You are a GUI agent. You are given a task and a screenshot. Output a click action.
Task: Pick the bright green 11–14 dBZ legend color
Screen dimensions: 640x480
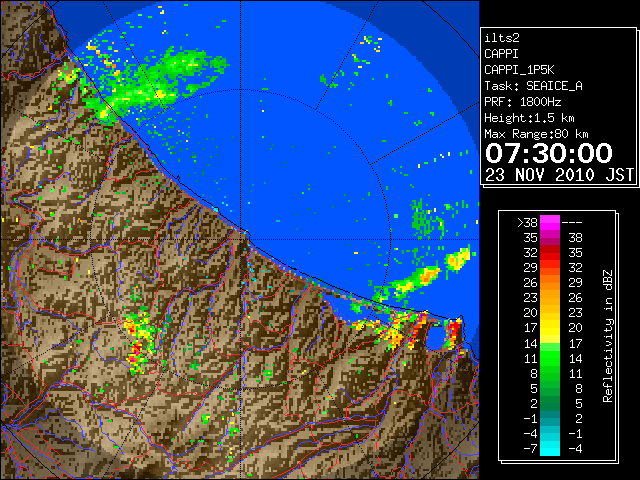pyautogui.click(x=550, y=358)
